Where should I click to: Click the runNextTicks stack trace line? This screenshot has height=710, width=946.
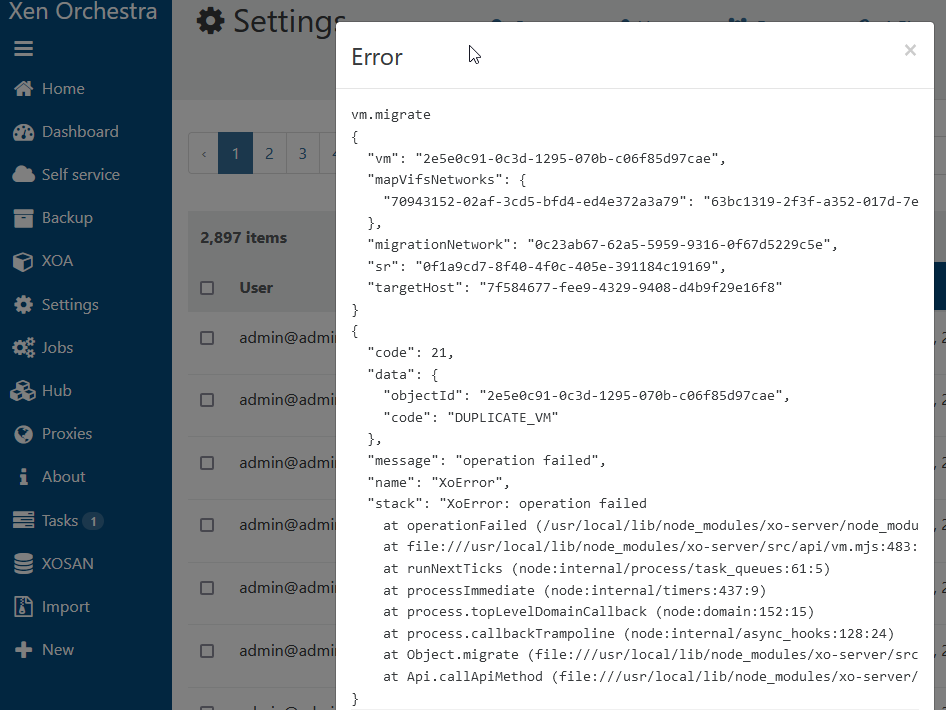pos(606,568)
